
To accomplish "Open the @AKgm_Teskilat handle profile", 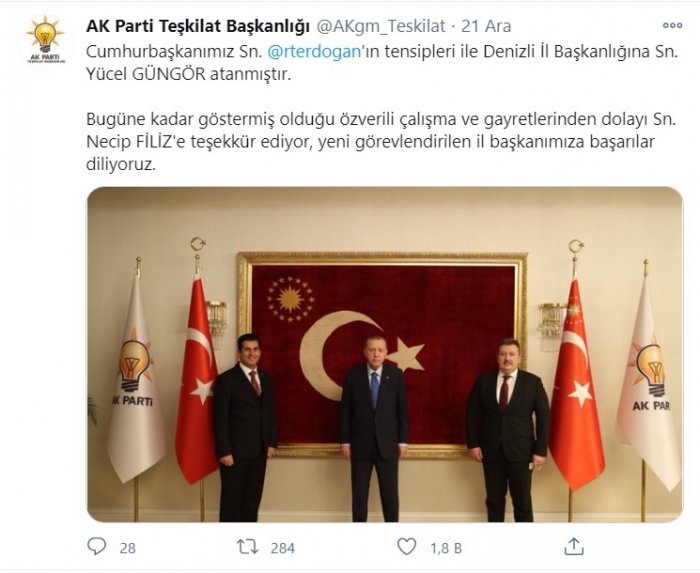I will tap(381, 26).
